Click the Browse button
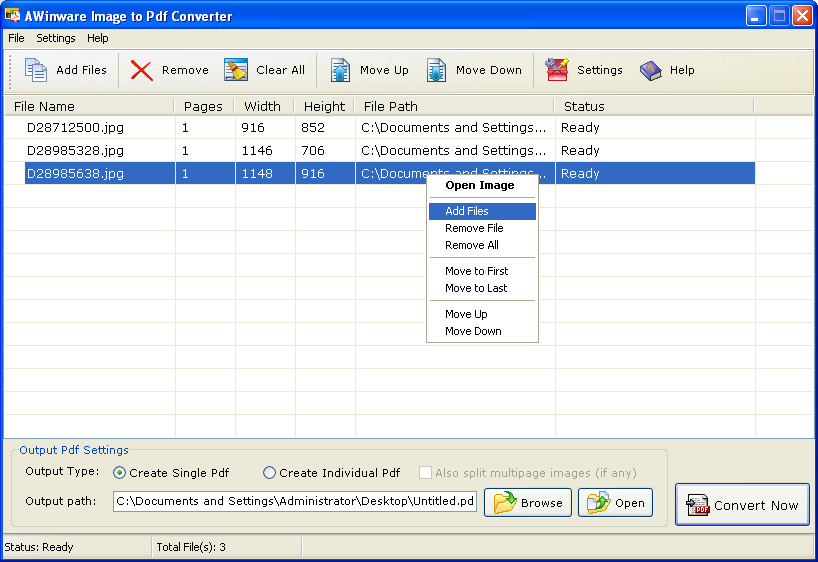 [x=527, y=503]
